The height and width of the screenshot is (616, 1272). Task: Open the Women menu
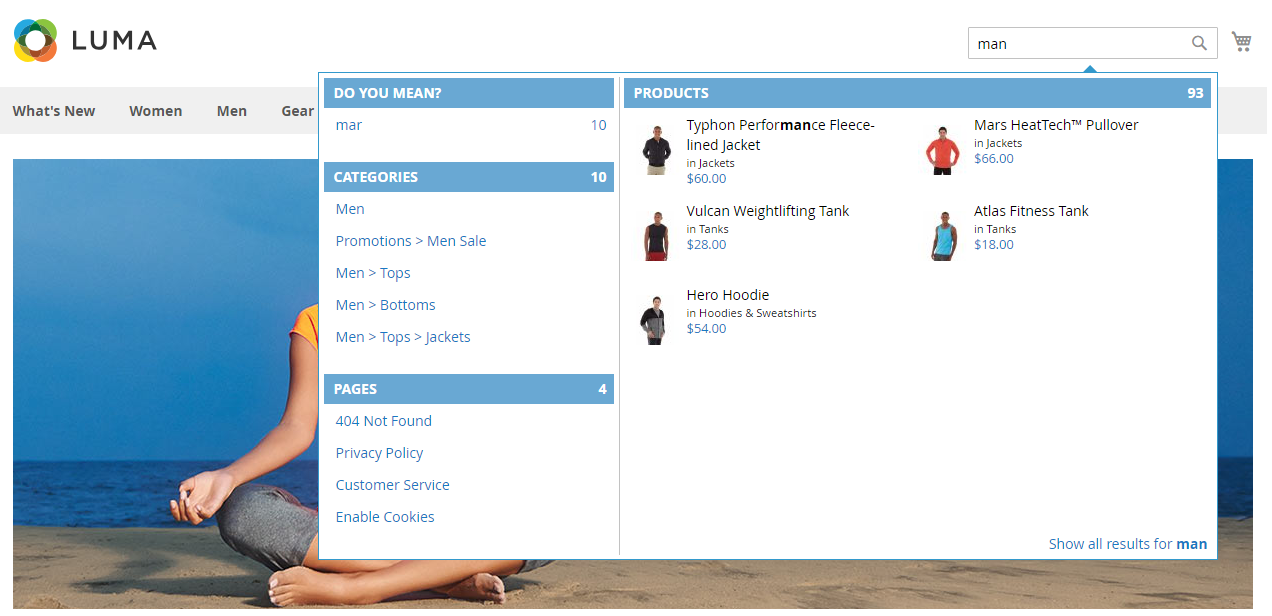tap(155, 111)
